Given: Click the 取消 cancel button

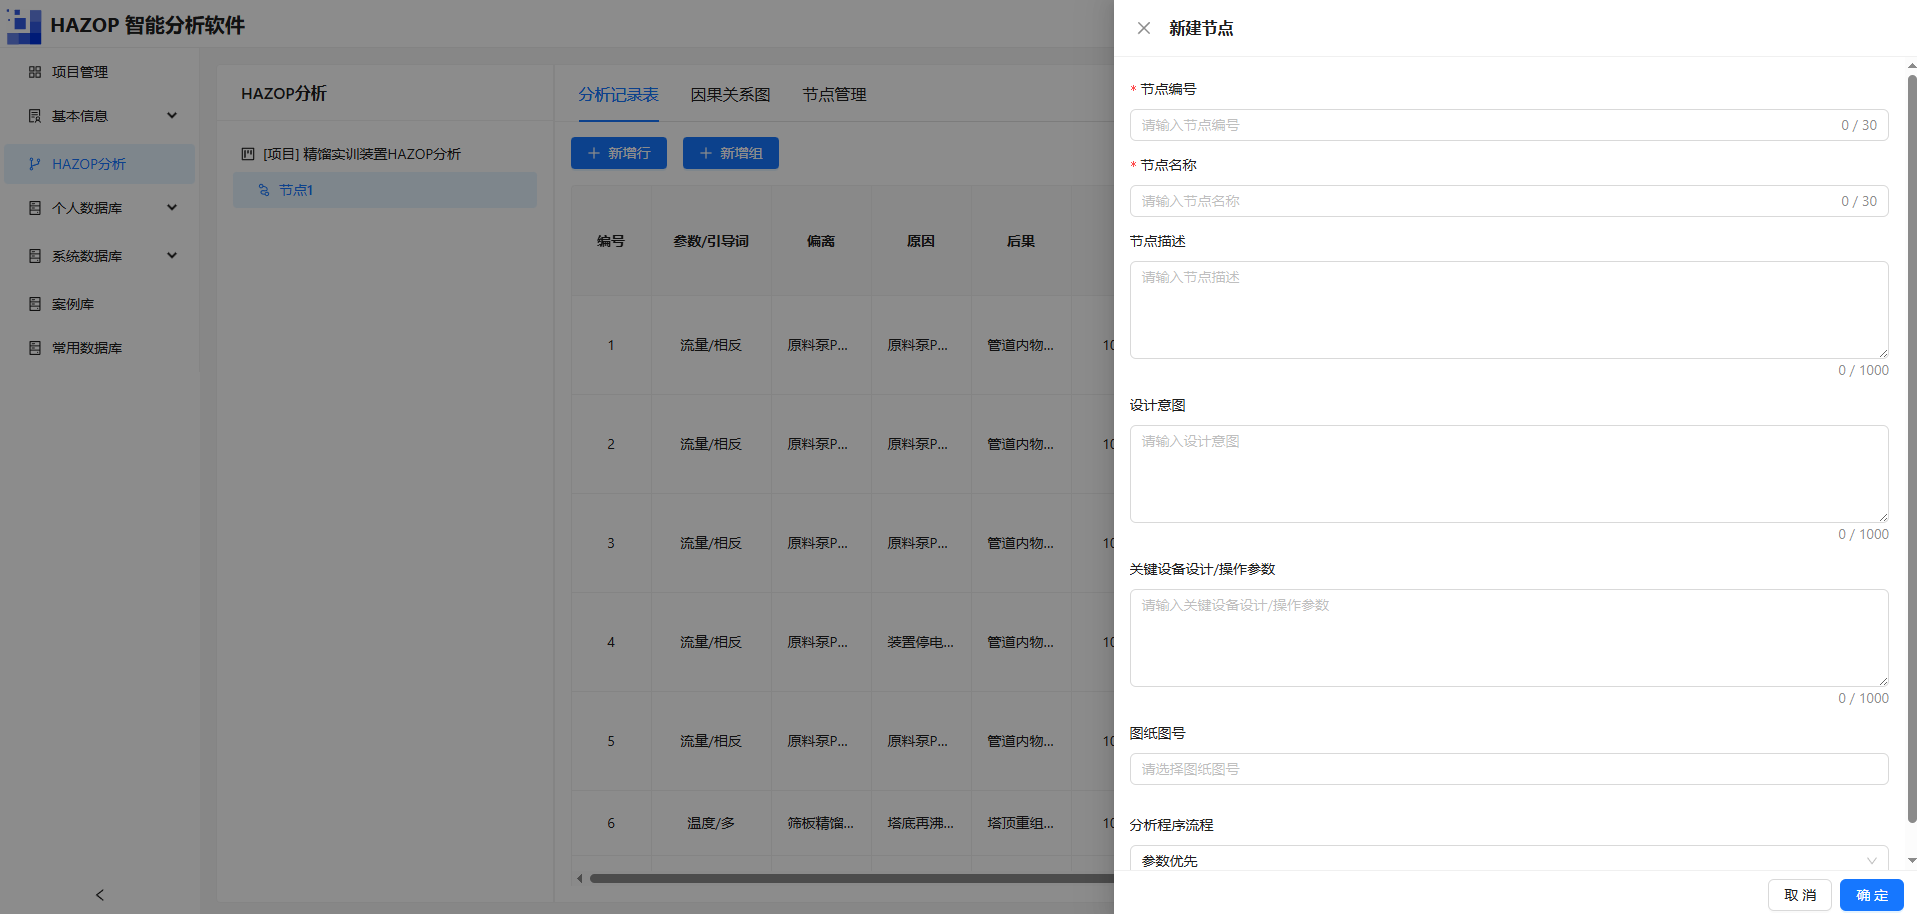Looking at the screenshot, I should click(x=1800, y=895).
